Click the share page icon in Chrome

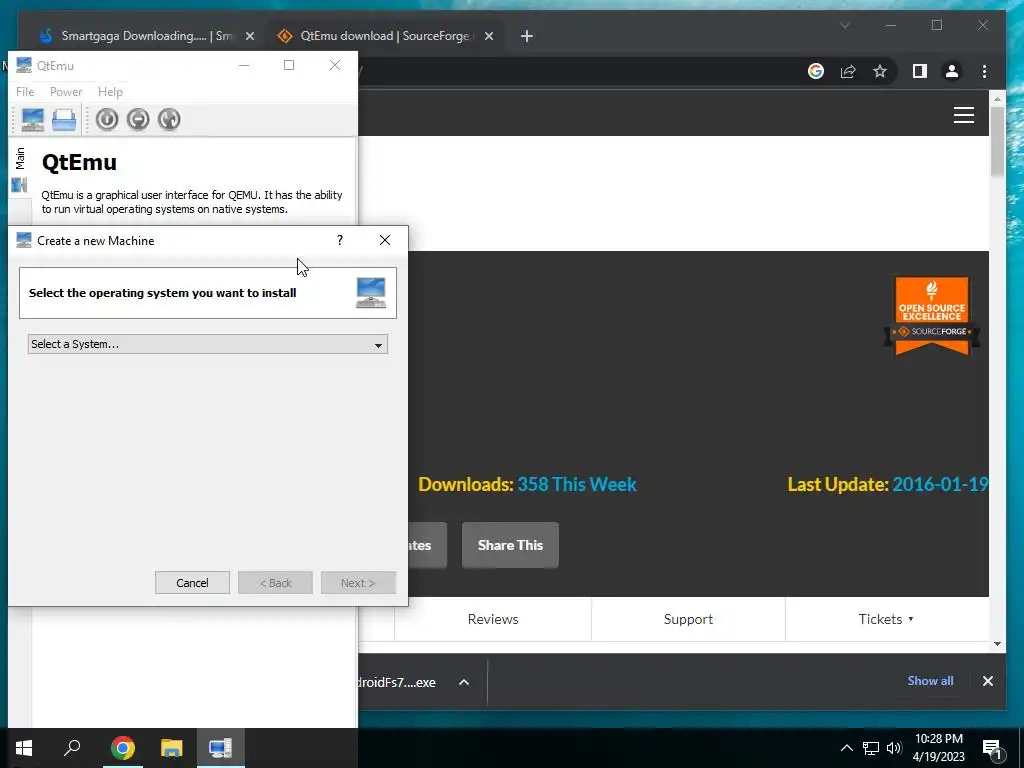point(848,71)
